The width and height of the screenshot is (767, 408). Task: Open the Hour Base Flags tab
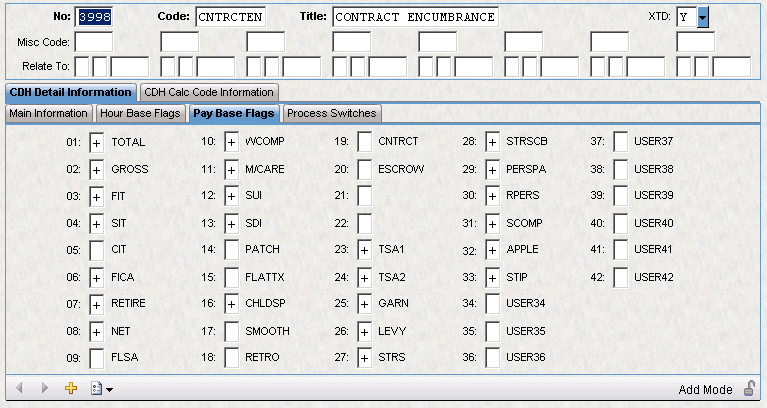pos(140,113)
